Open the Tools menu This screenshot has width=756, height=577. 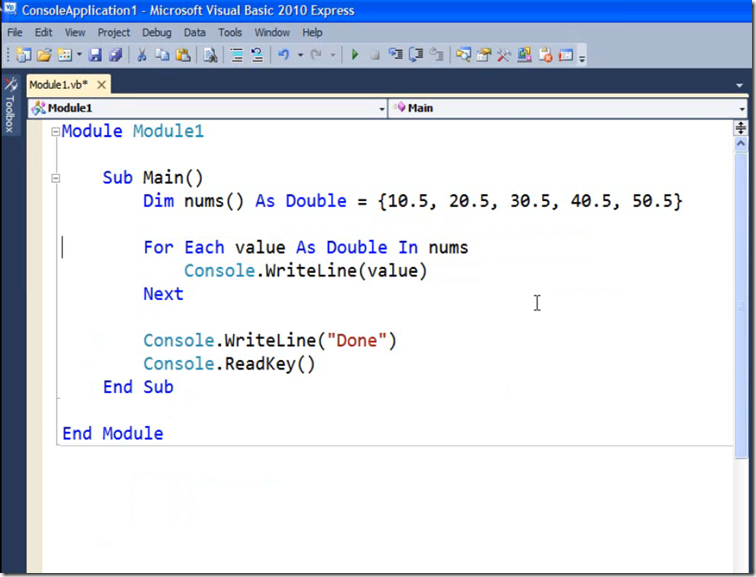[x=230, y=32]
